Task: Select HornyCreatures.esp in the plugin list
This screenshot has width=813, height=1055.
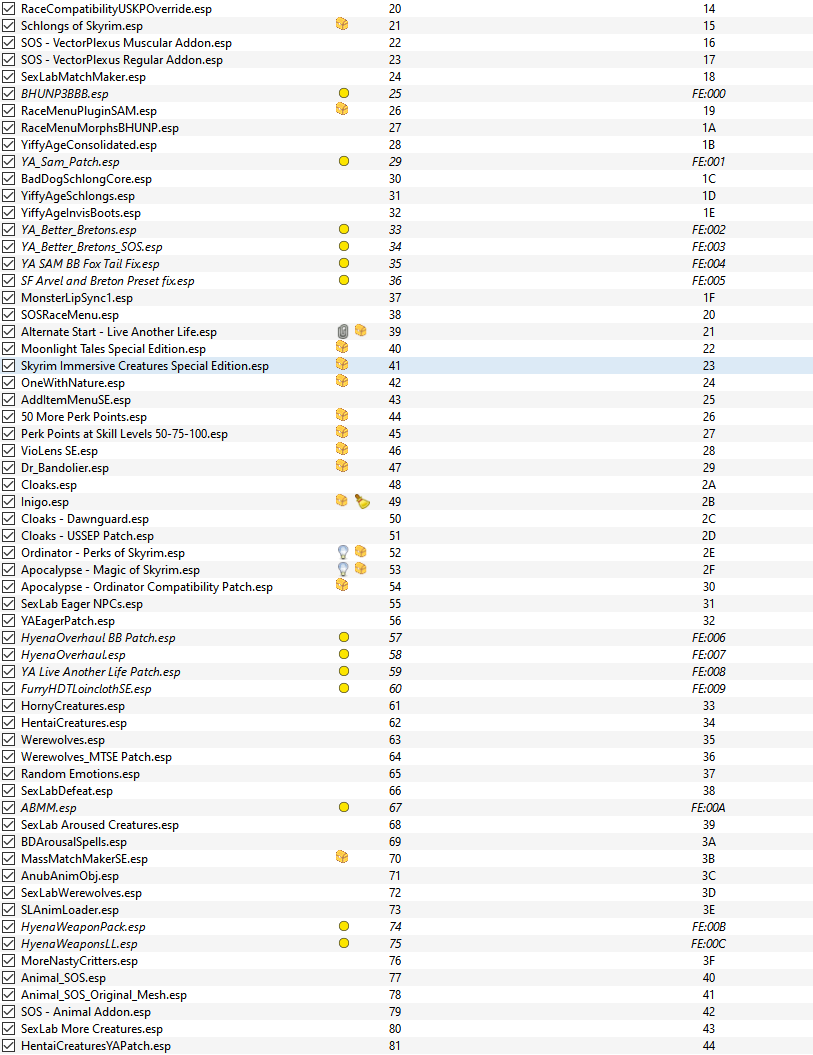Action: click(73, 706)
